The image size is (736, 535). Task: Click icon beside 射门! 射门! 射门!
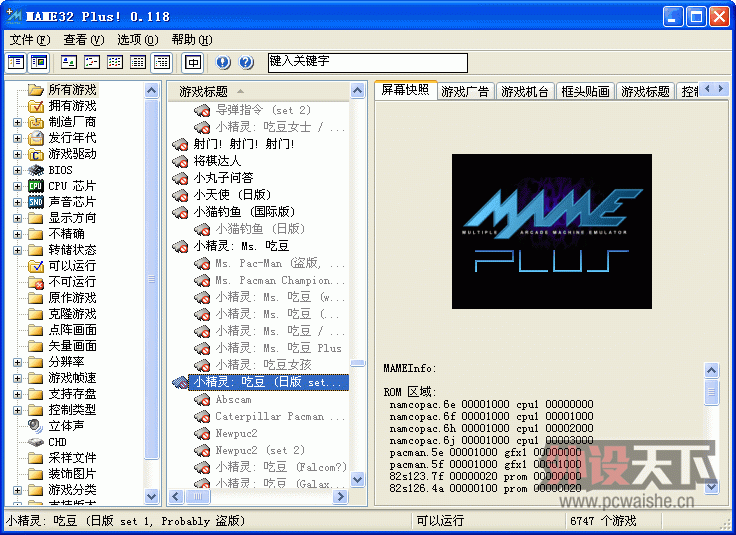pos(180,144)
